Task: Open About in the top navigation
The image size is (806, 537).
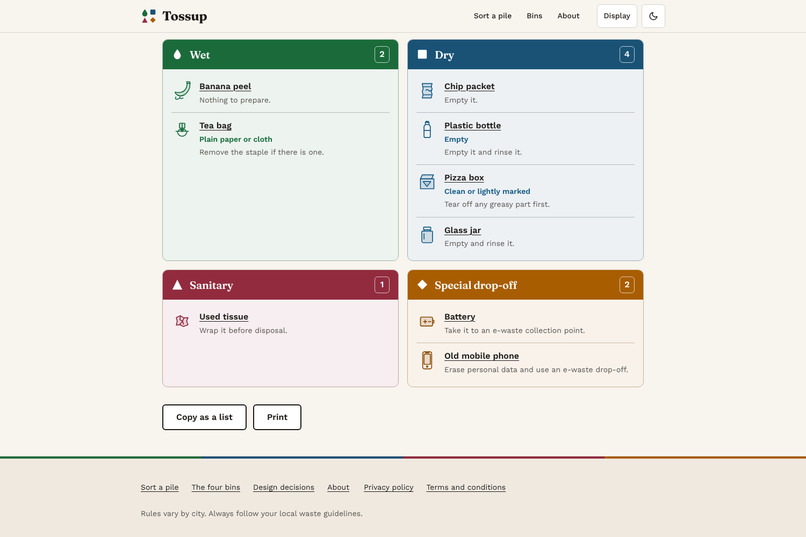Action: click(x=568, y=16)
